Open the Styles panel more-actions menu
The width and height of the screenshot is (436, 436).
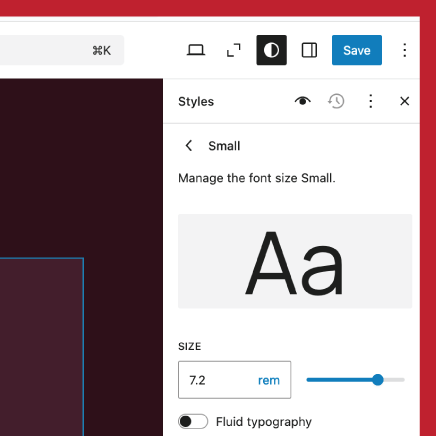coord(371,101)
